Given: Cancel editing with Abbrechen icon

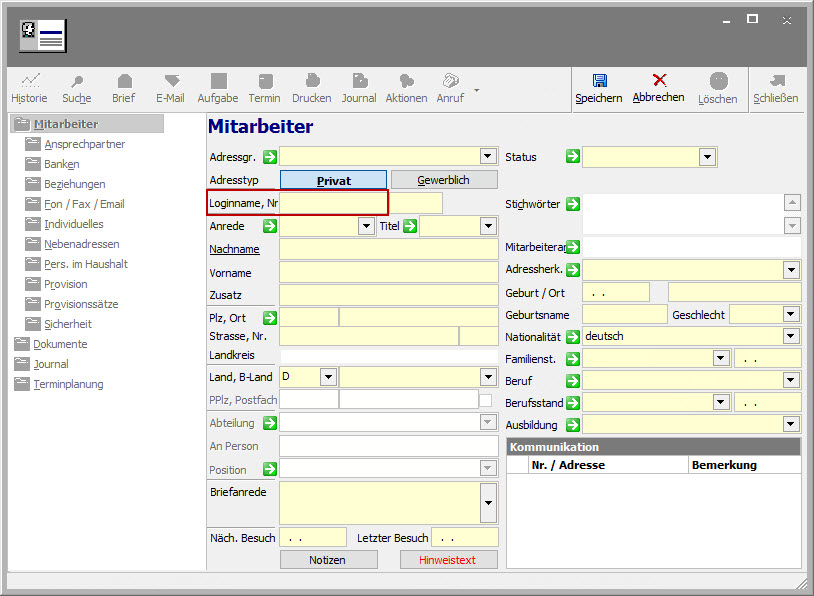Looking at the screenshot, I should [658, 87].
